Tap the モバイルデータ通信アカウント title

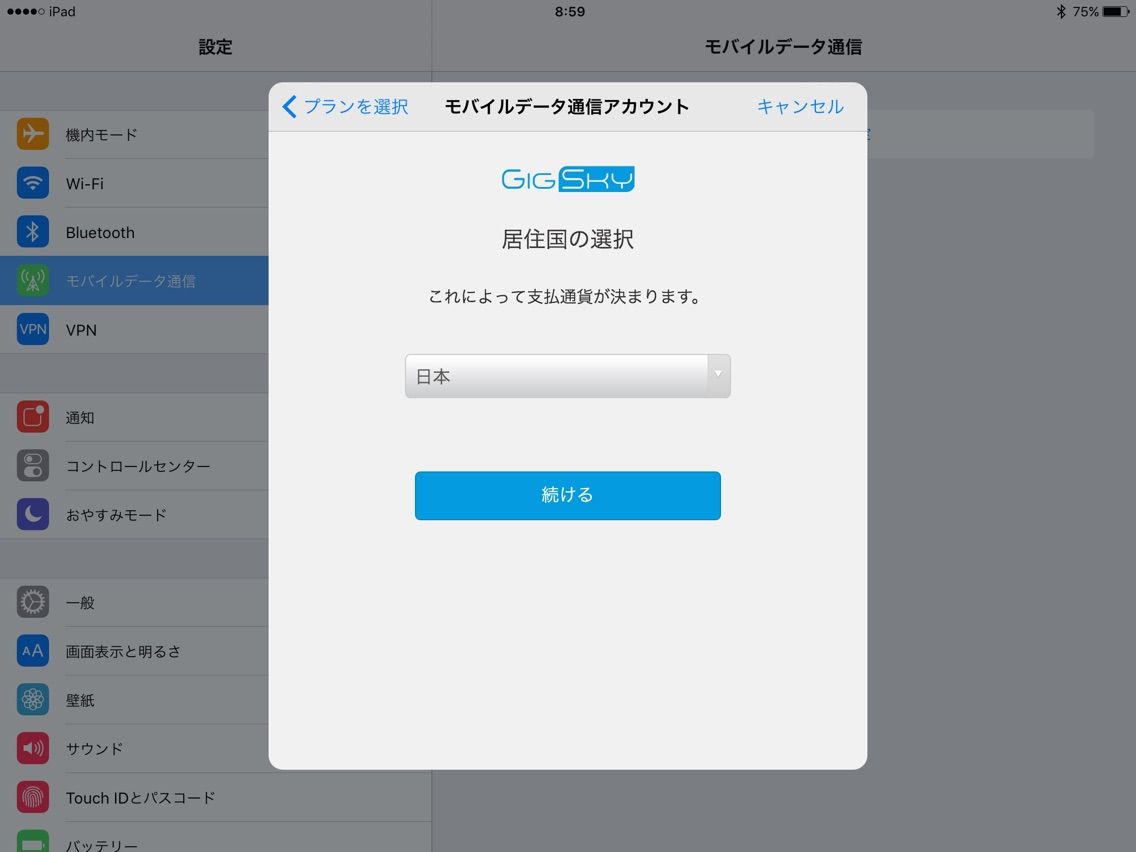[x=567, y=106]
